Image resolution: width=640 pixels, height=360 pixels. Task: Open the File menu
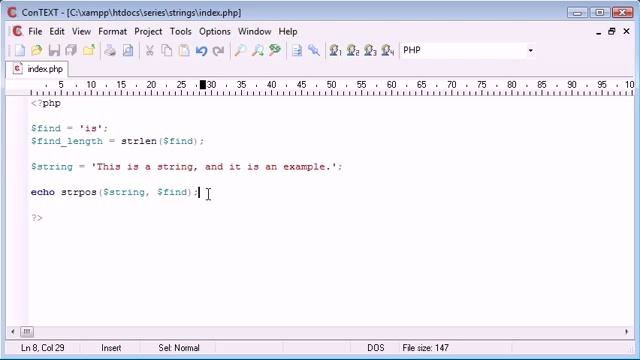[x=35, y=31]
